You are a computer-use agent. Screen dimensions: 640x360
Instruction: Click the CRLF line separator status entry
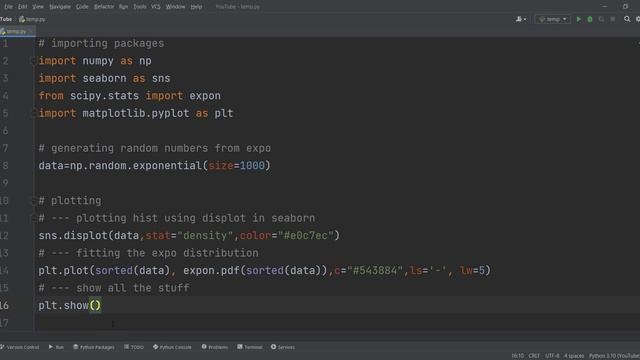[534, 356]
